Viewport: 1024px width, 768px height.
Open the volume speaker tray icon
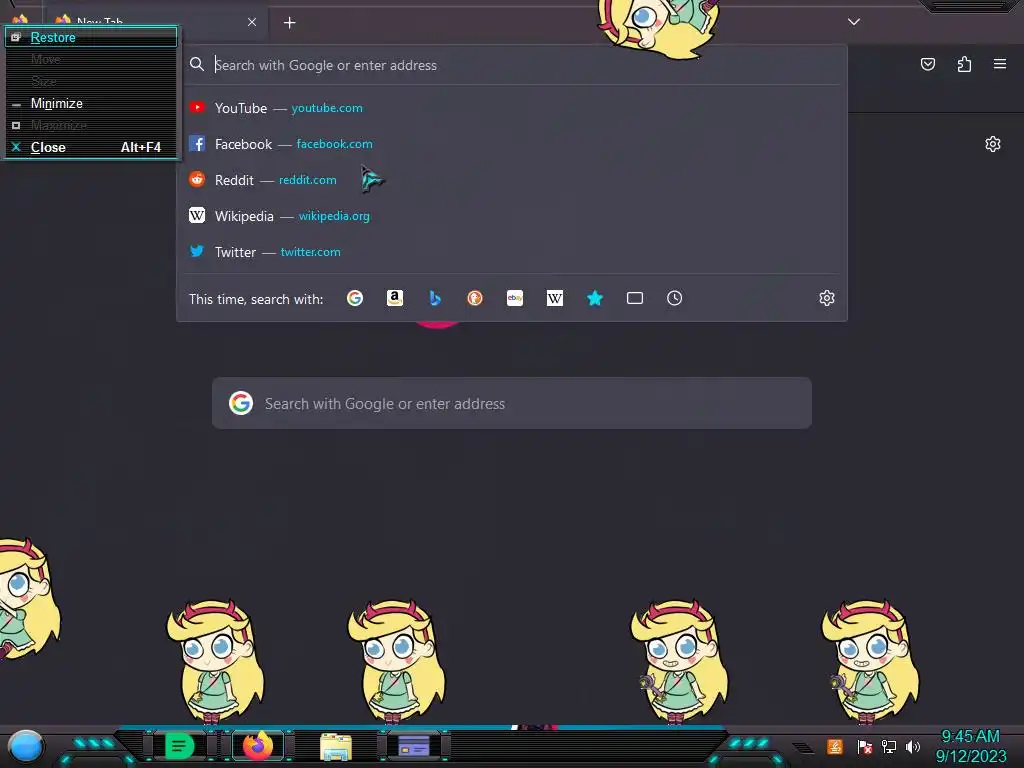[x=913, y=746]
